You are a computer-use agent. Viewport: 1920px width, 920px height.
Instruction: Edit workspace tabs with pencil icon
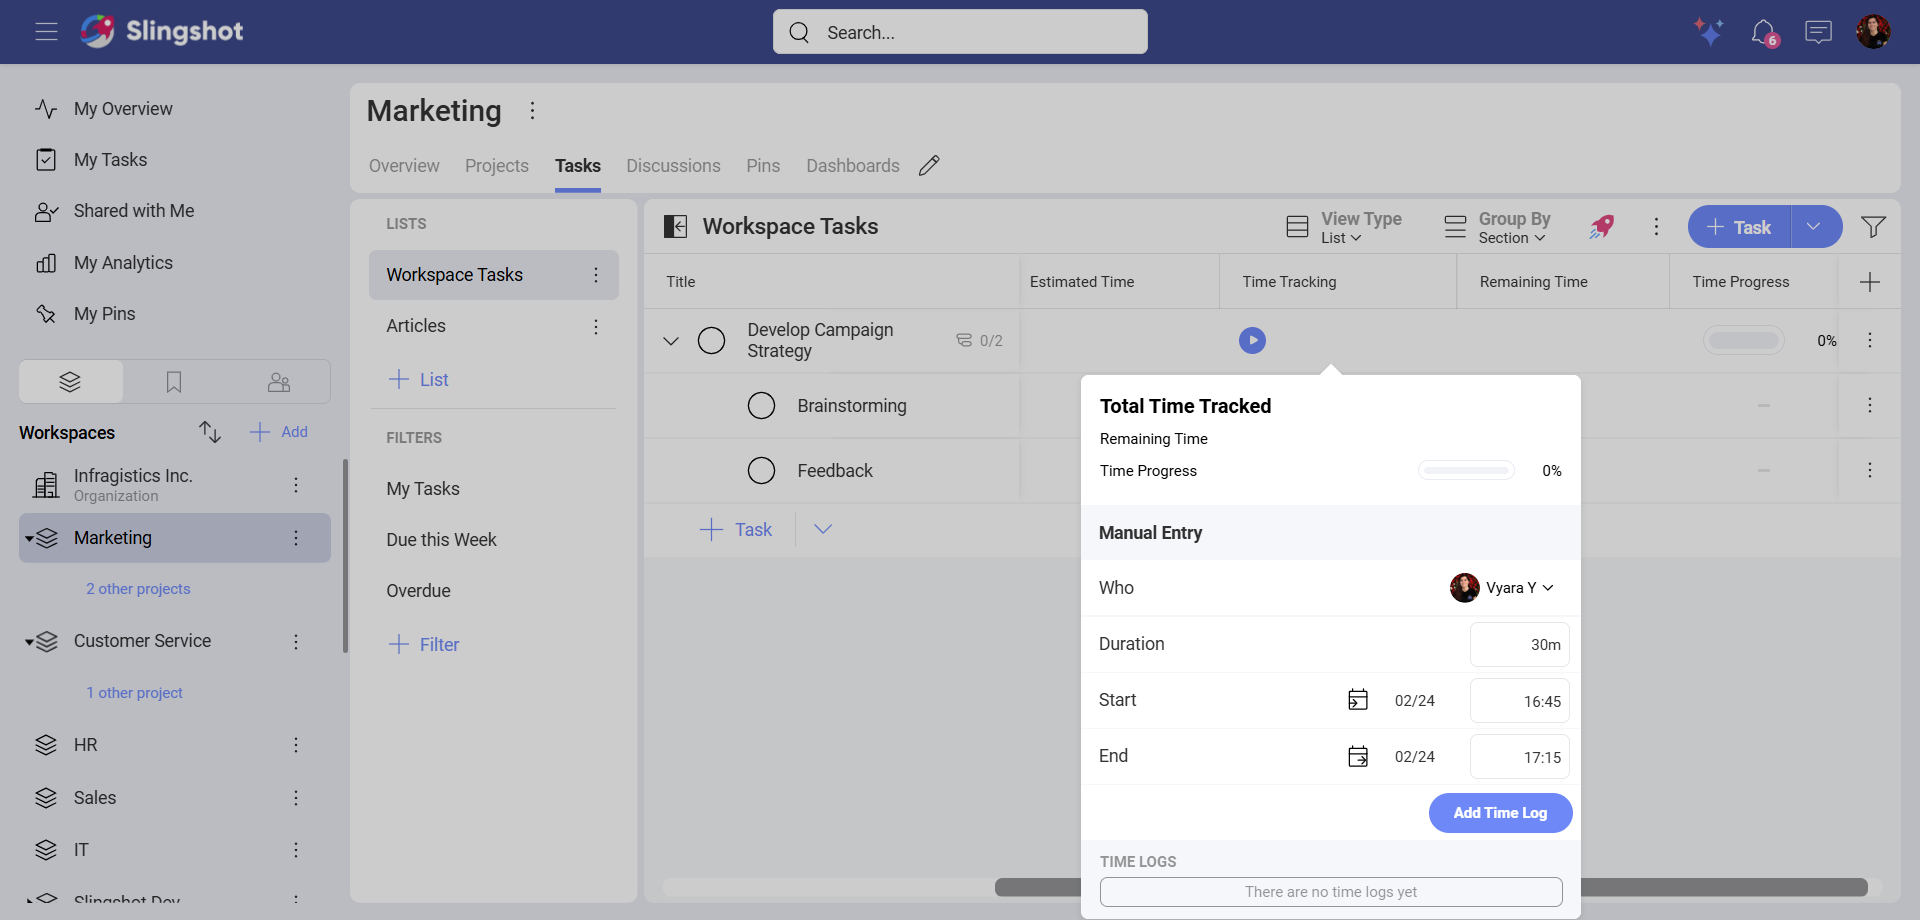point(929,165)
